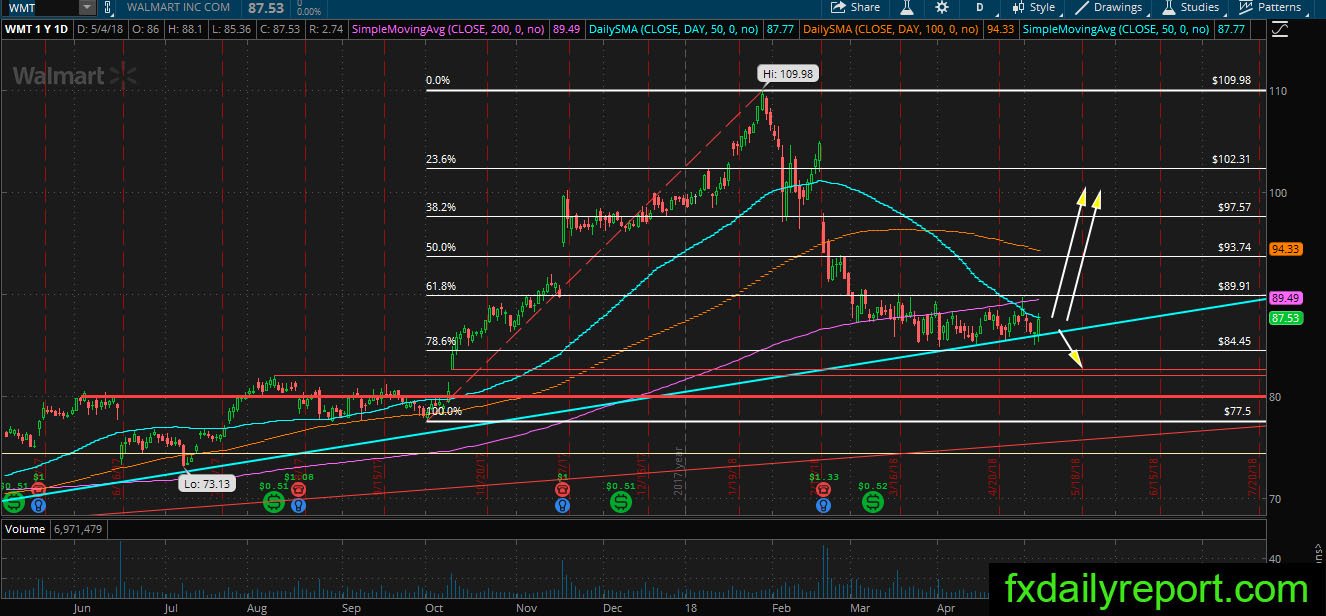Click the red earnings phone icon near May 2017
The height and width of the screenshot is (616, 1326).
click(x=37, y=490)
